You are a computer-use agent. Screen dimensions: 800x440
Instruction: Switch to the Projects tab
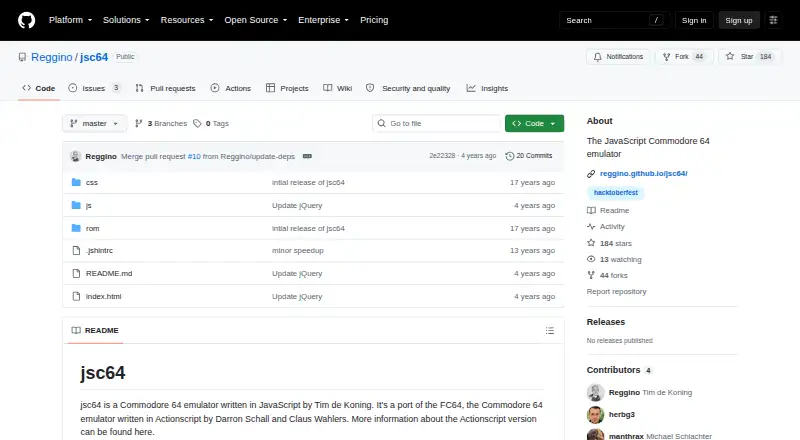click(287, 88)
